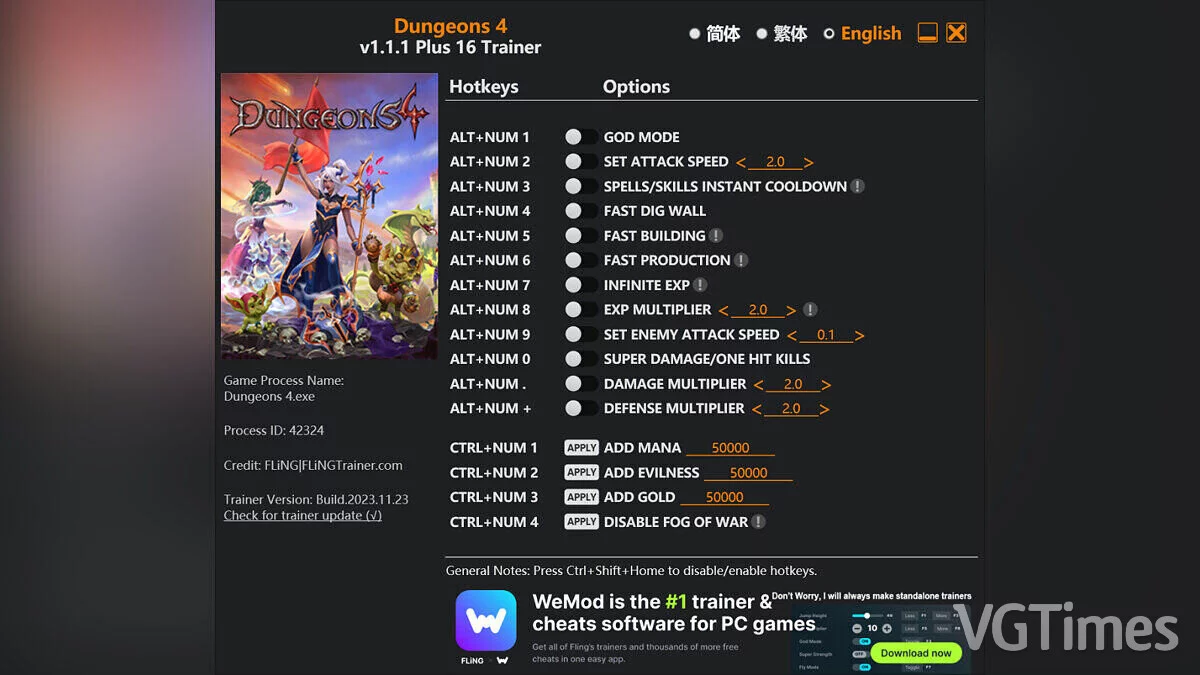Click info icon next to Disable Fog of War
Image resolution: width=1200 pixels, height=675 pixels.
pyautogui.click(x=759, y=522)
